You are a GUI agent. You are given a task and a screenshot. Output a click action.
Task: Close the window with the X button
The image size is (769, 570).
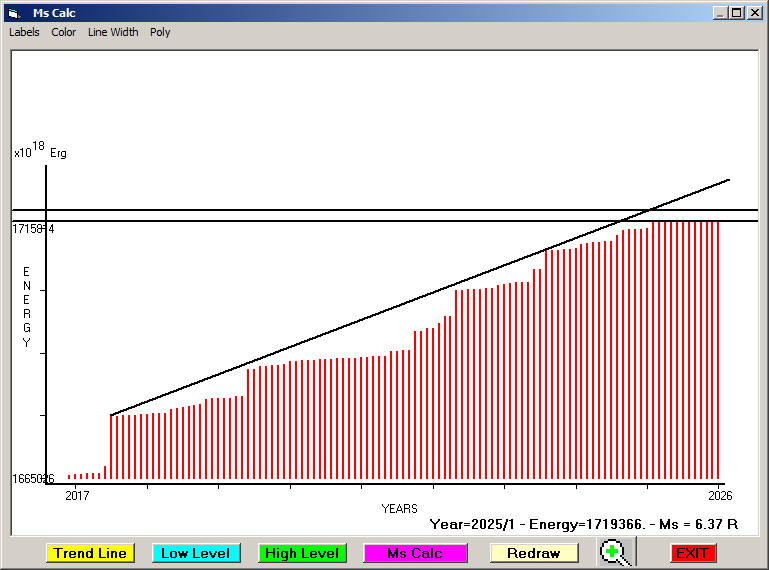coord(754,13)
